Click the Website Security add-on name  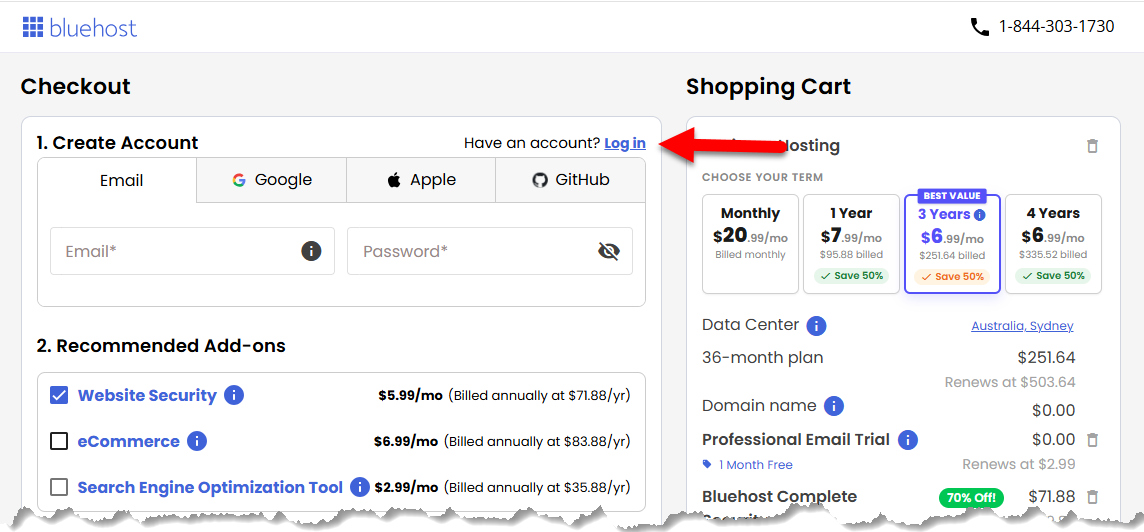(x=147, y=396)
